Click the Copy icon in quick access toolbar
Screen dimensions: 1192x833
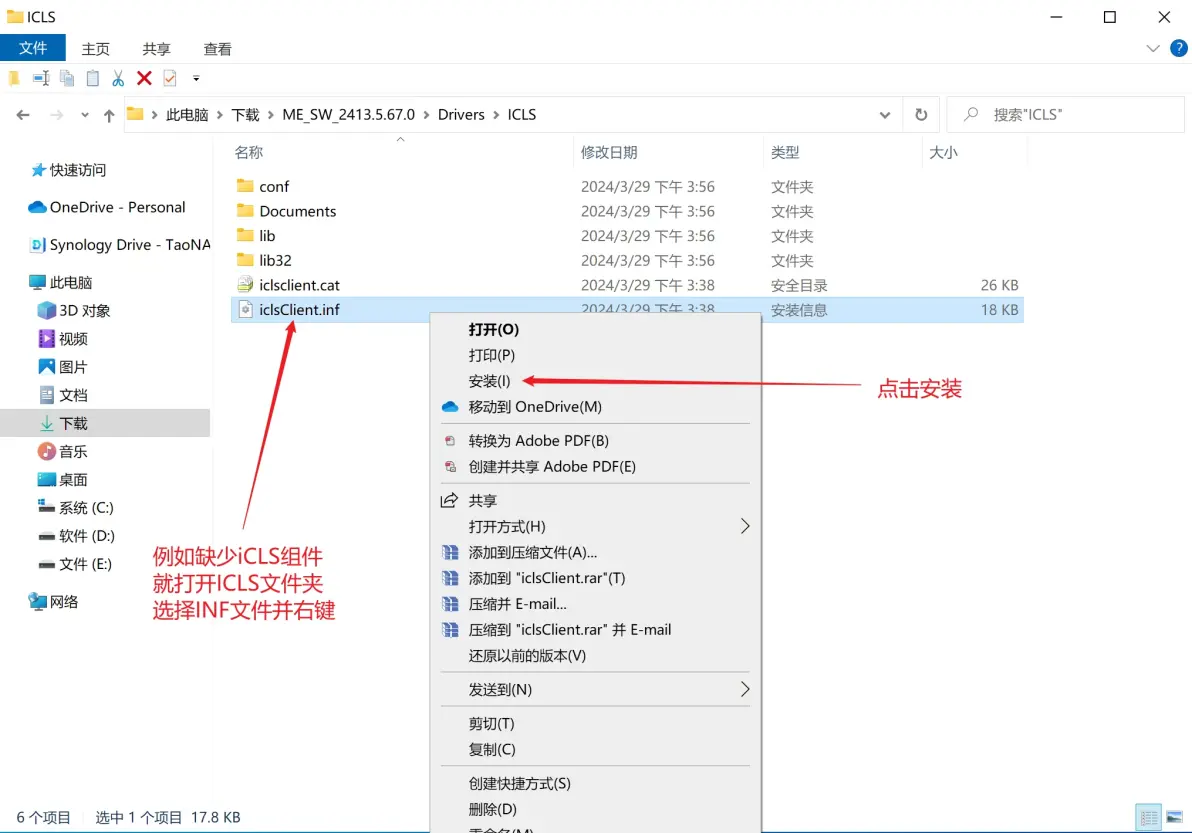(67, 78)
